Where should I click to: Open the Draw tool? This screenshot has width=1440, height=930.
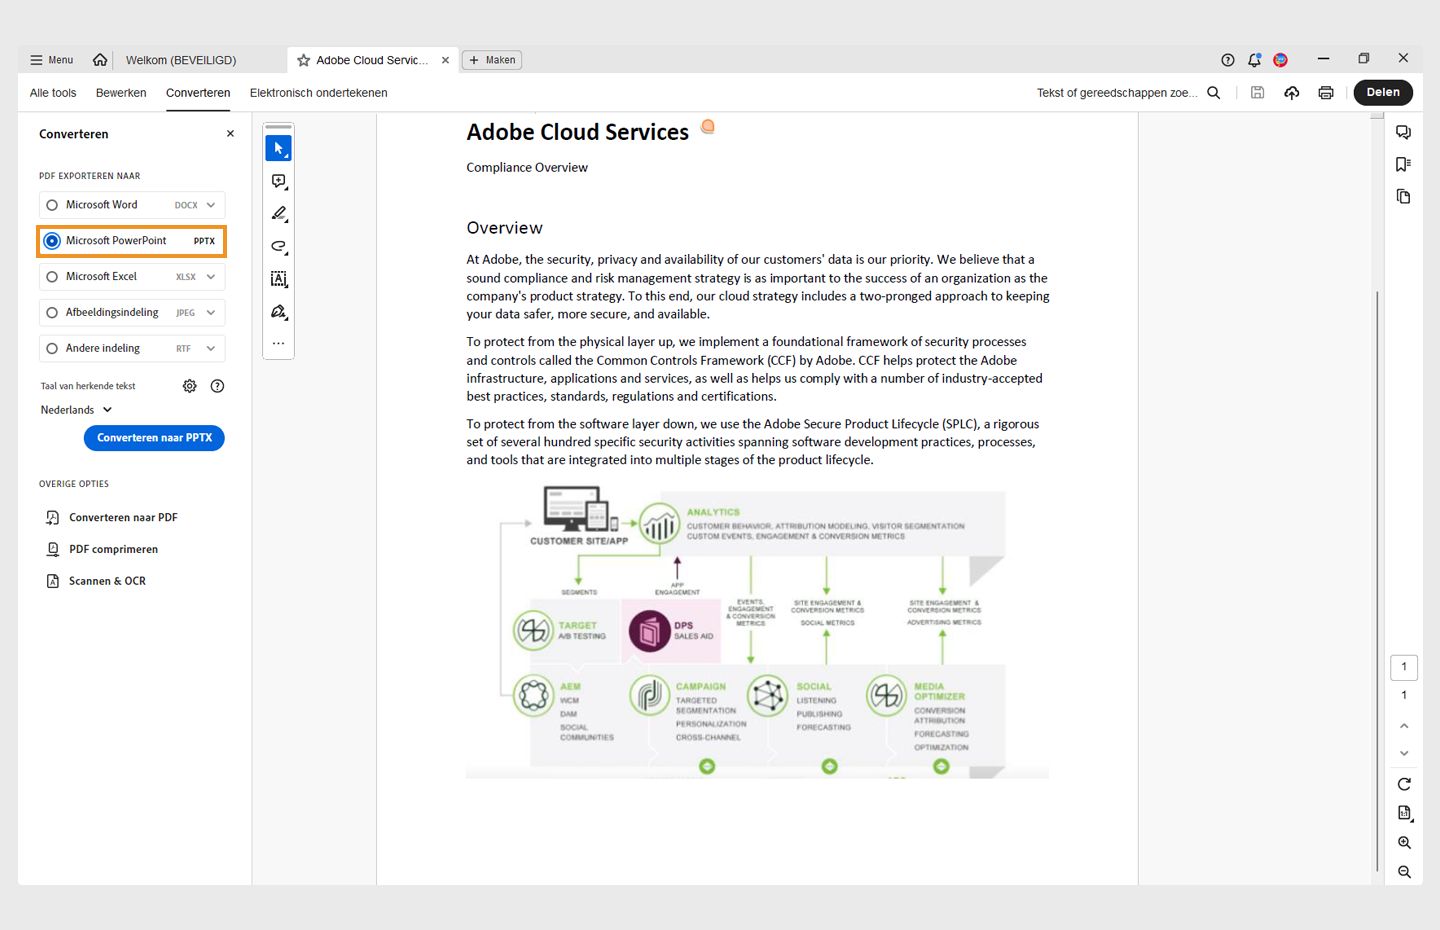click(x=278, y=246)
